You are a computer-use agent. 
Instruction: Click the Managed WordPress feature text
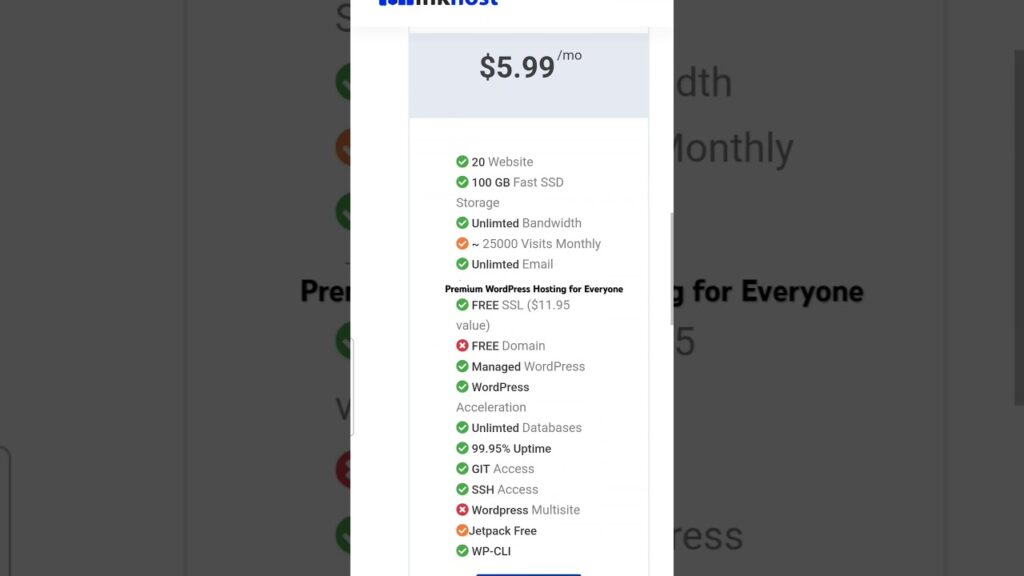coord(528,366)
